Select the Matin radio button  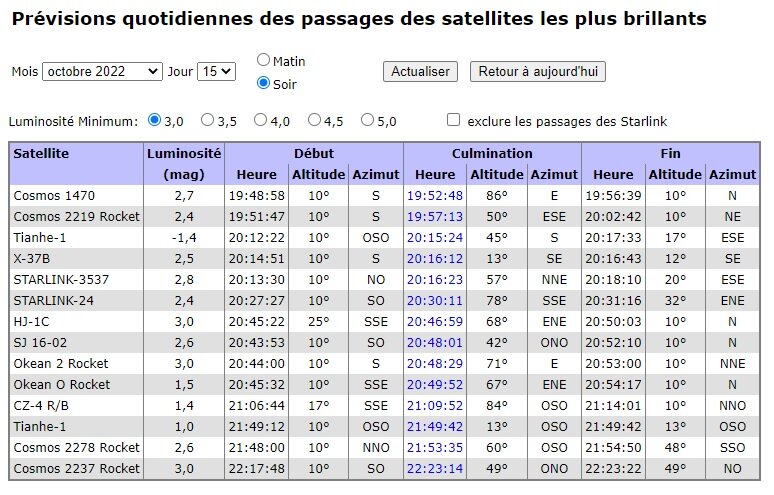[x=264, y=60]
